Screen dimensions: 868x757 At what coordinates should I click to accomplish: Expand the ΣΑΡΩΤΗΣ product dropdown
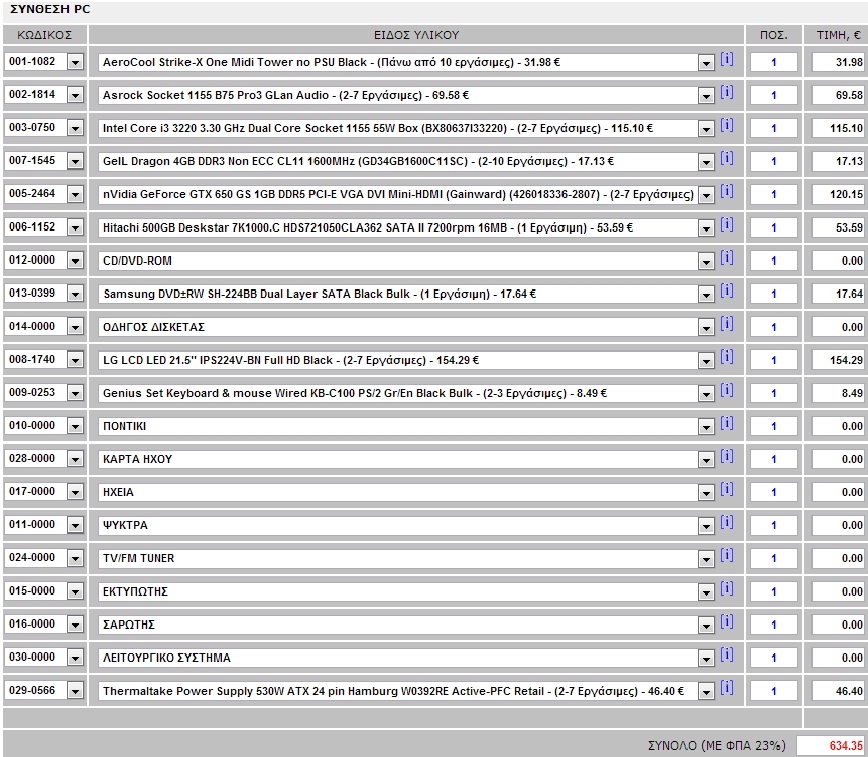click(706, 625)
